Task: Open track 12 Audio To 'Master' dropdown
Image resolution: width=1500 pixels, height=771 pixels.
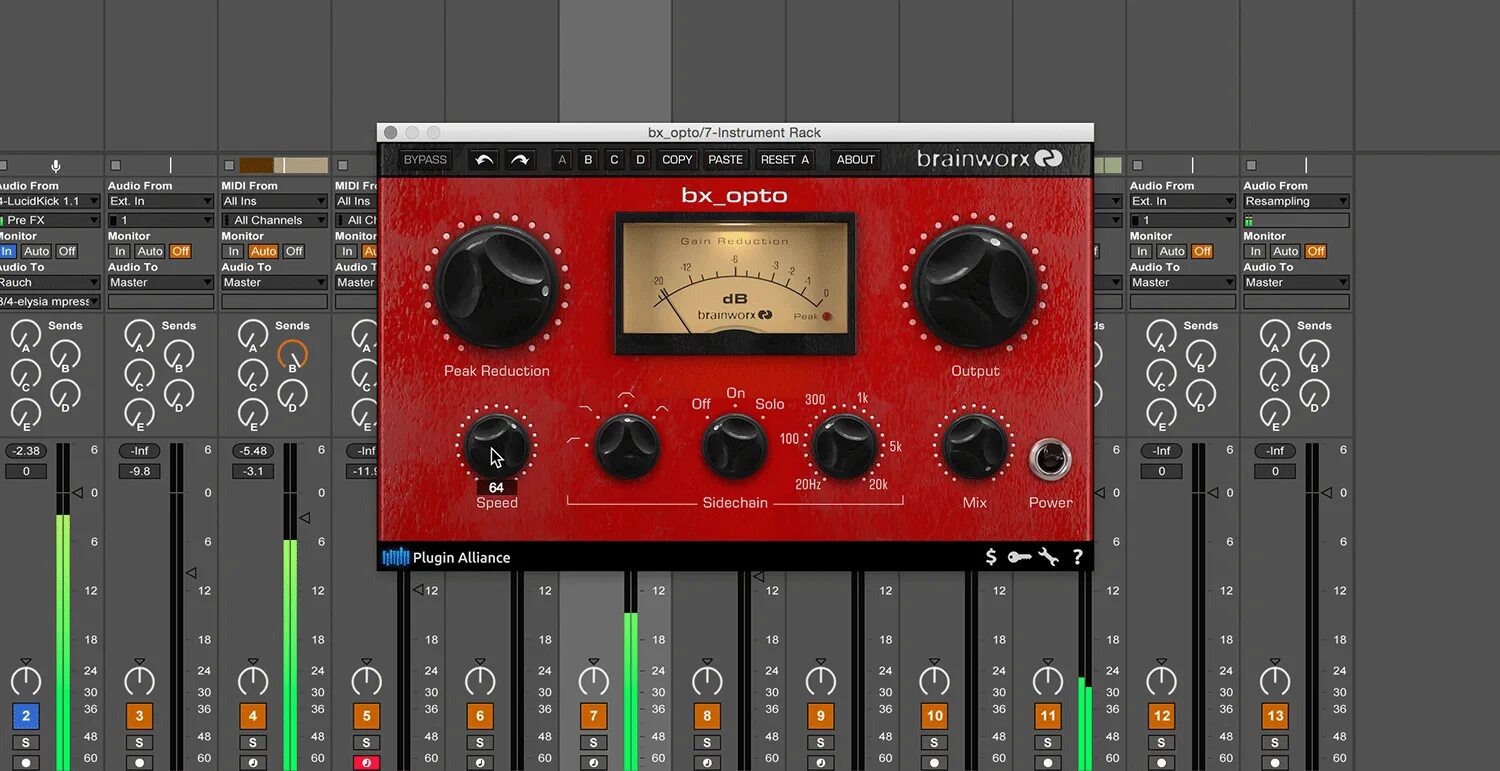Action: point(1183,283)
